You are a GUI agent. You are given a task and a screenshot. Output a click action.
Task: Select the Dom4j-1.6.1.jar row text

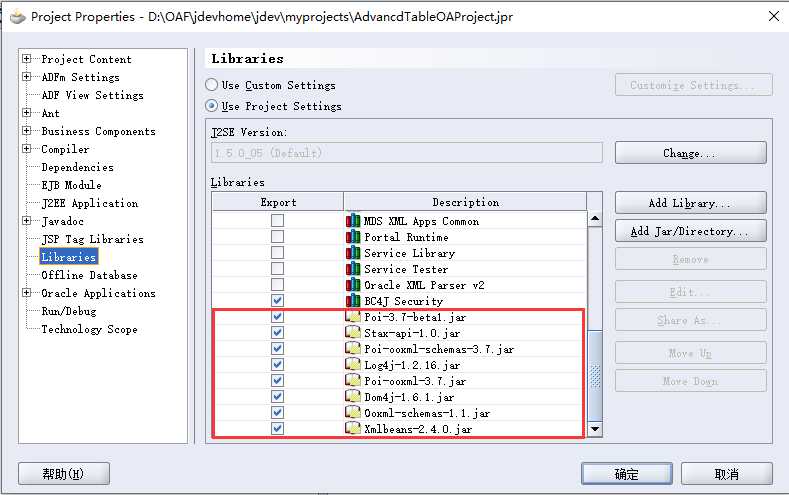tap(409, 397)
